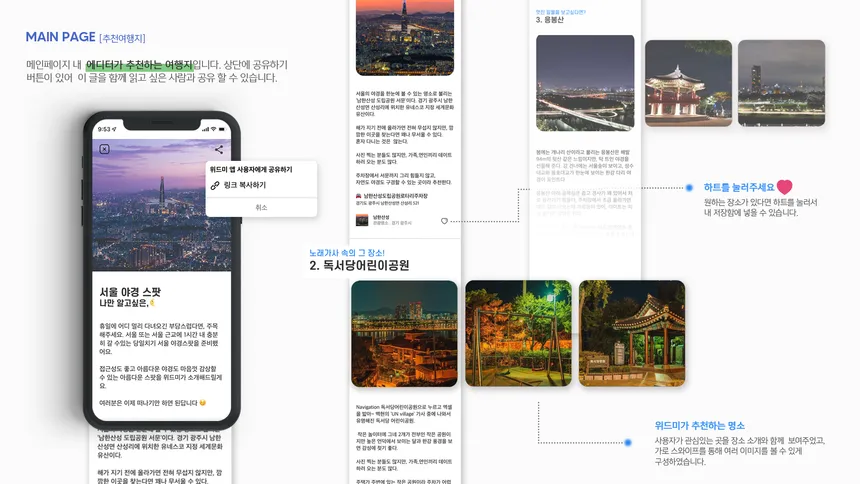Click the phone text 여러분은 이제 떠나기만 하면 된답니다
Screen dimensions: 860x484
149,403
